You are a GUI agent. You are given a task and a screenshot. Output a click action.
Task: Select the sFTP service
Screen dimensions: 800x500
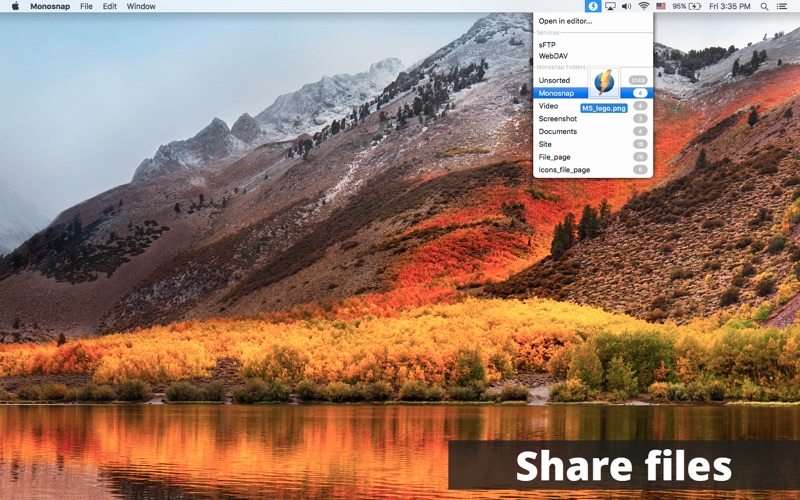click(x=547, y=44)
